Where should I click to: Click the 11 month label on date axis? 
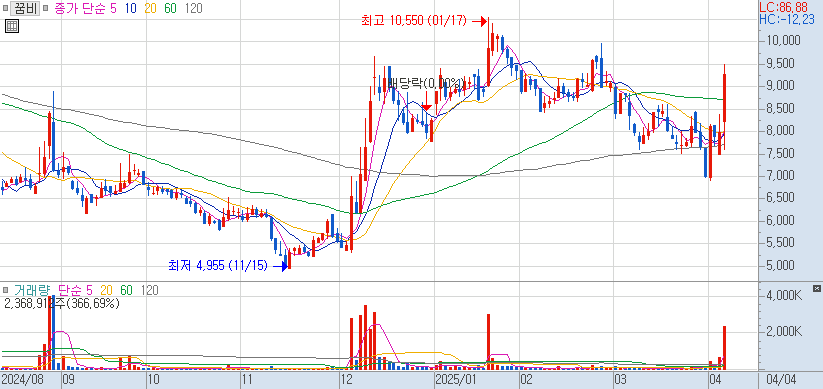(247, 380)
